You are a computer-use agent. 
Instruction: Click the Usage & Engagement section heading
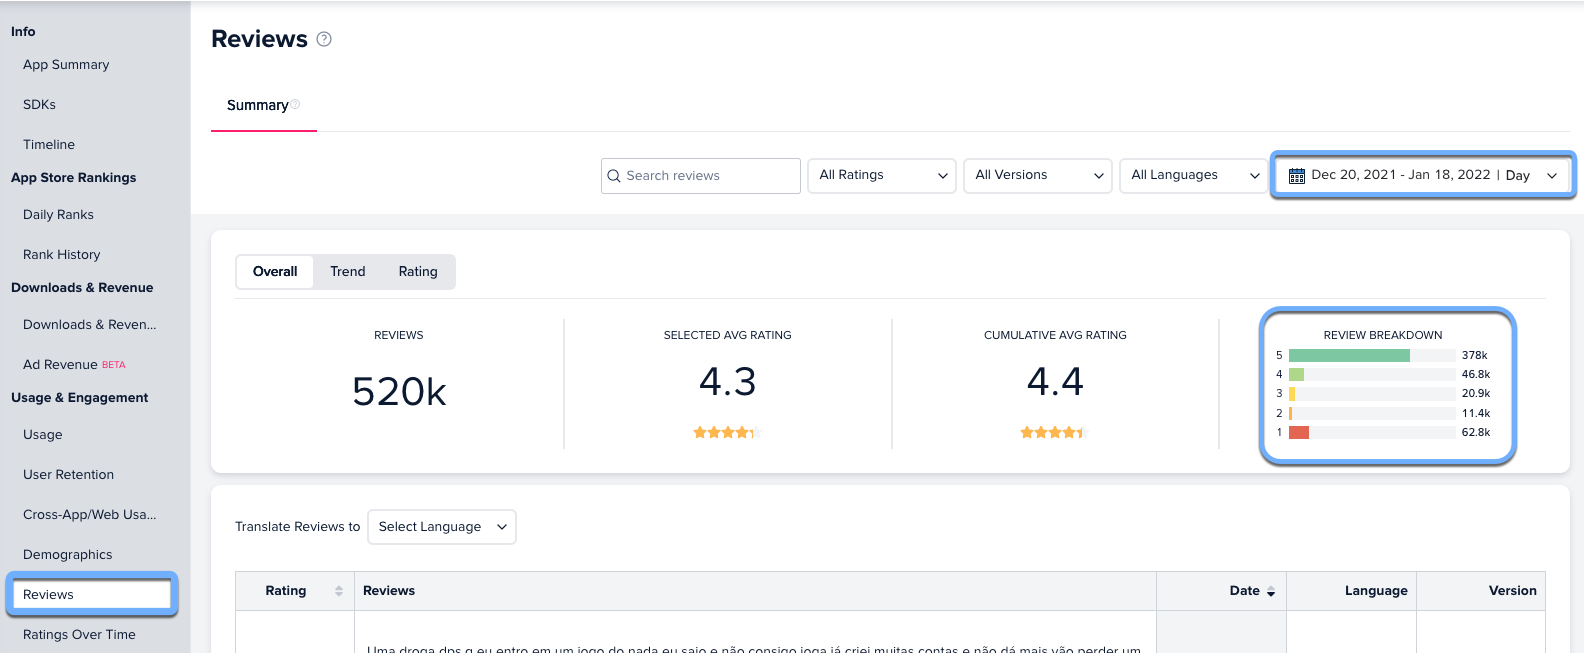tap(79, 397)
